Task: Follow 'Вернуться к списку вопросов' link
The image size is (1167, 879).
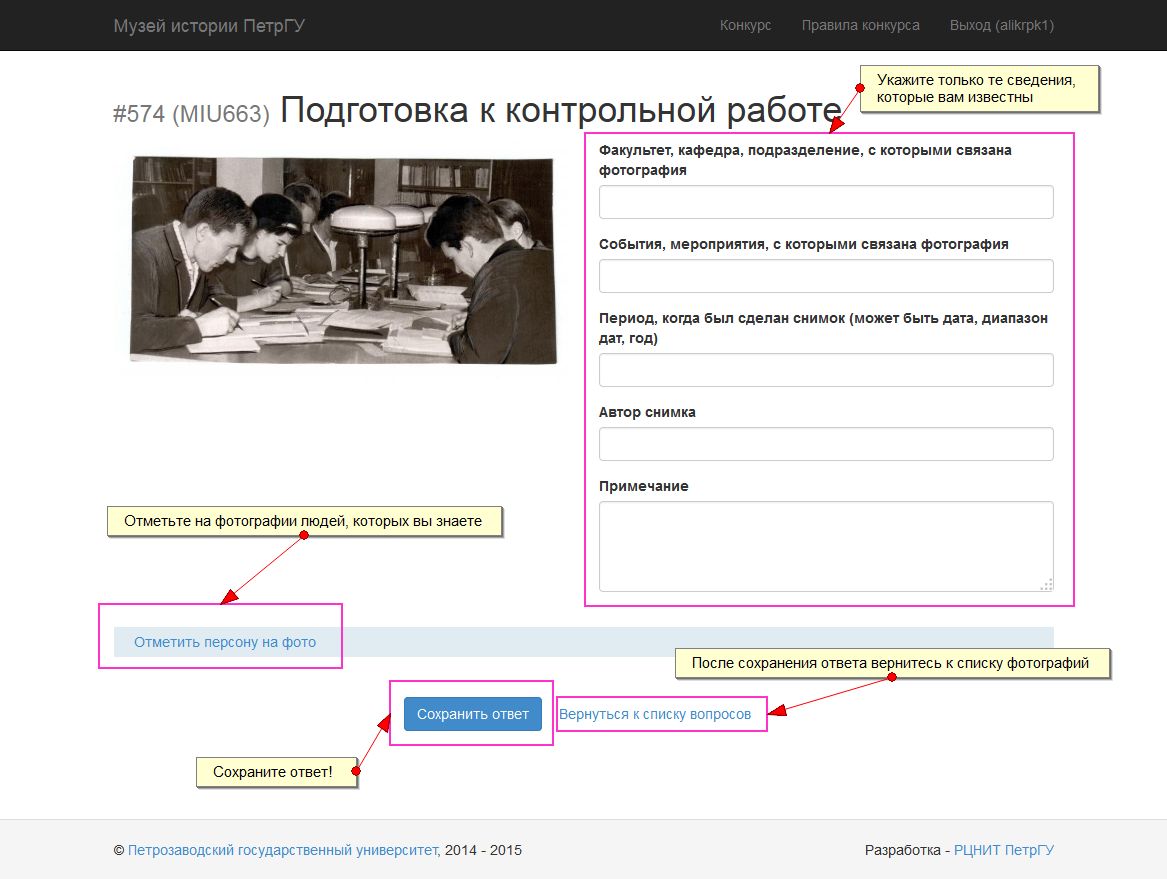Action: [x=655, y=714]
